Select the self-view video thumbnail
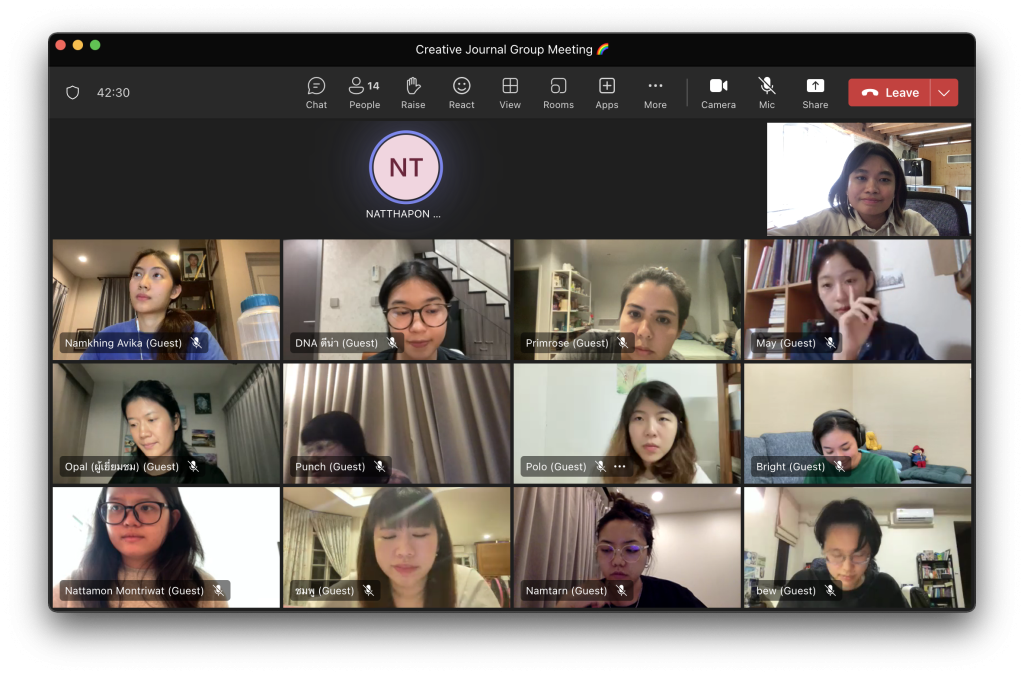The height and width of the screenshot is (676, 1024). (869, 179)
